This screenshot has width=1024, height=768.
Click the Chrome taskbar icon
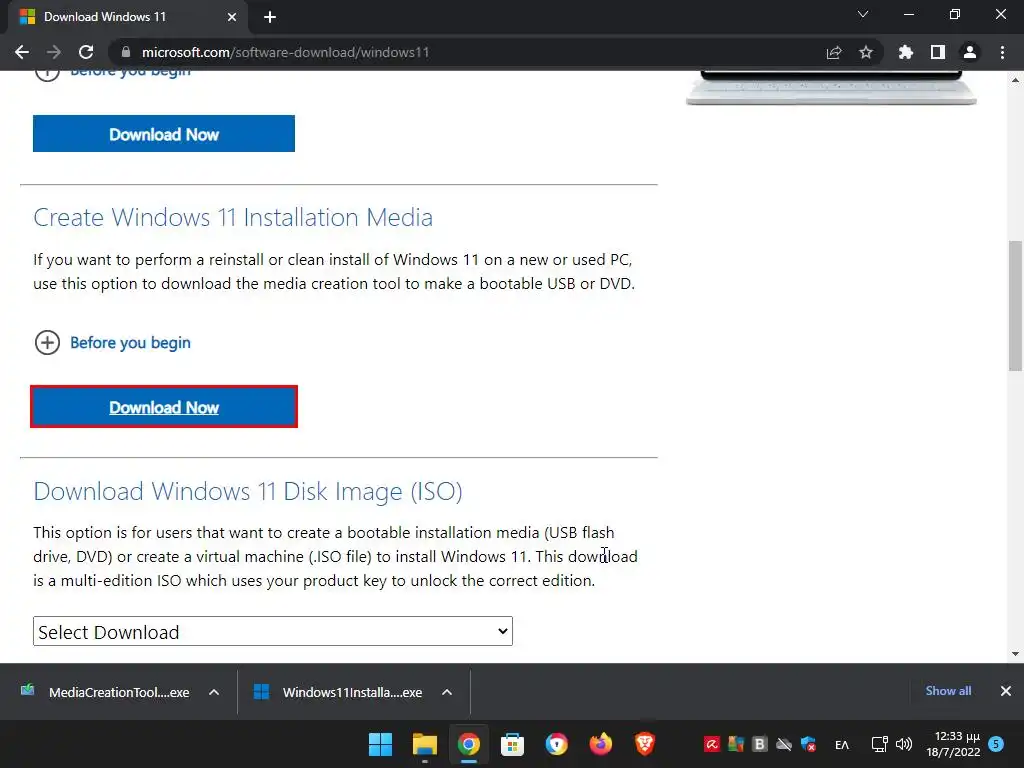(x=468, y=744)
